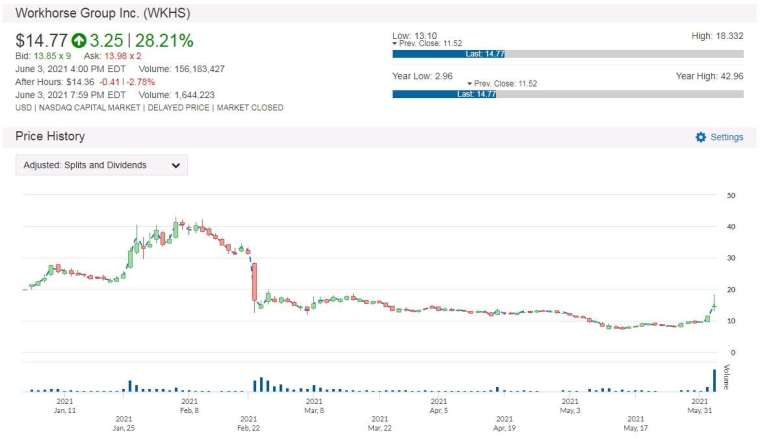This screenshot has width=760, height=439.
Task: Click the 28.21% percent change value
Action: (x=164, y=41)
